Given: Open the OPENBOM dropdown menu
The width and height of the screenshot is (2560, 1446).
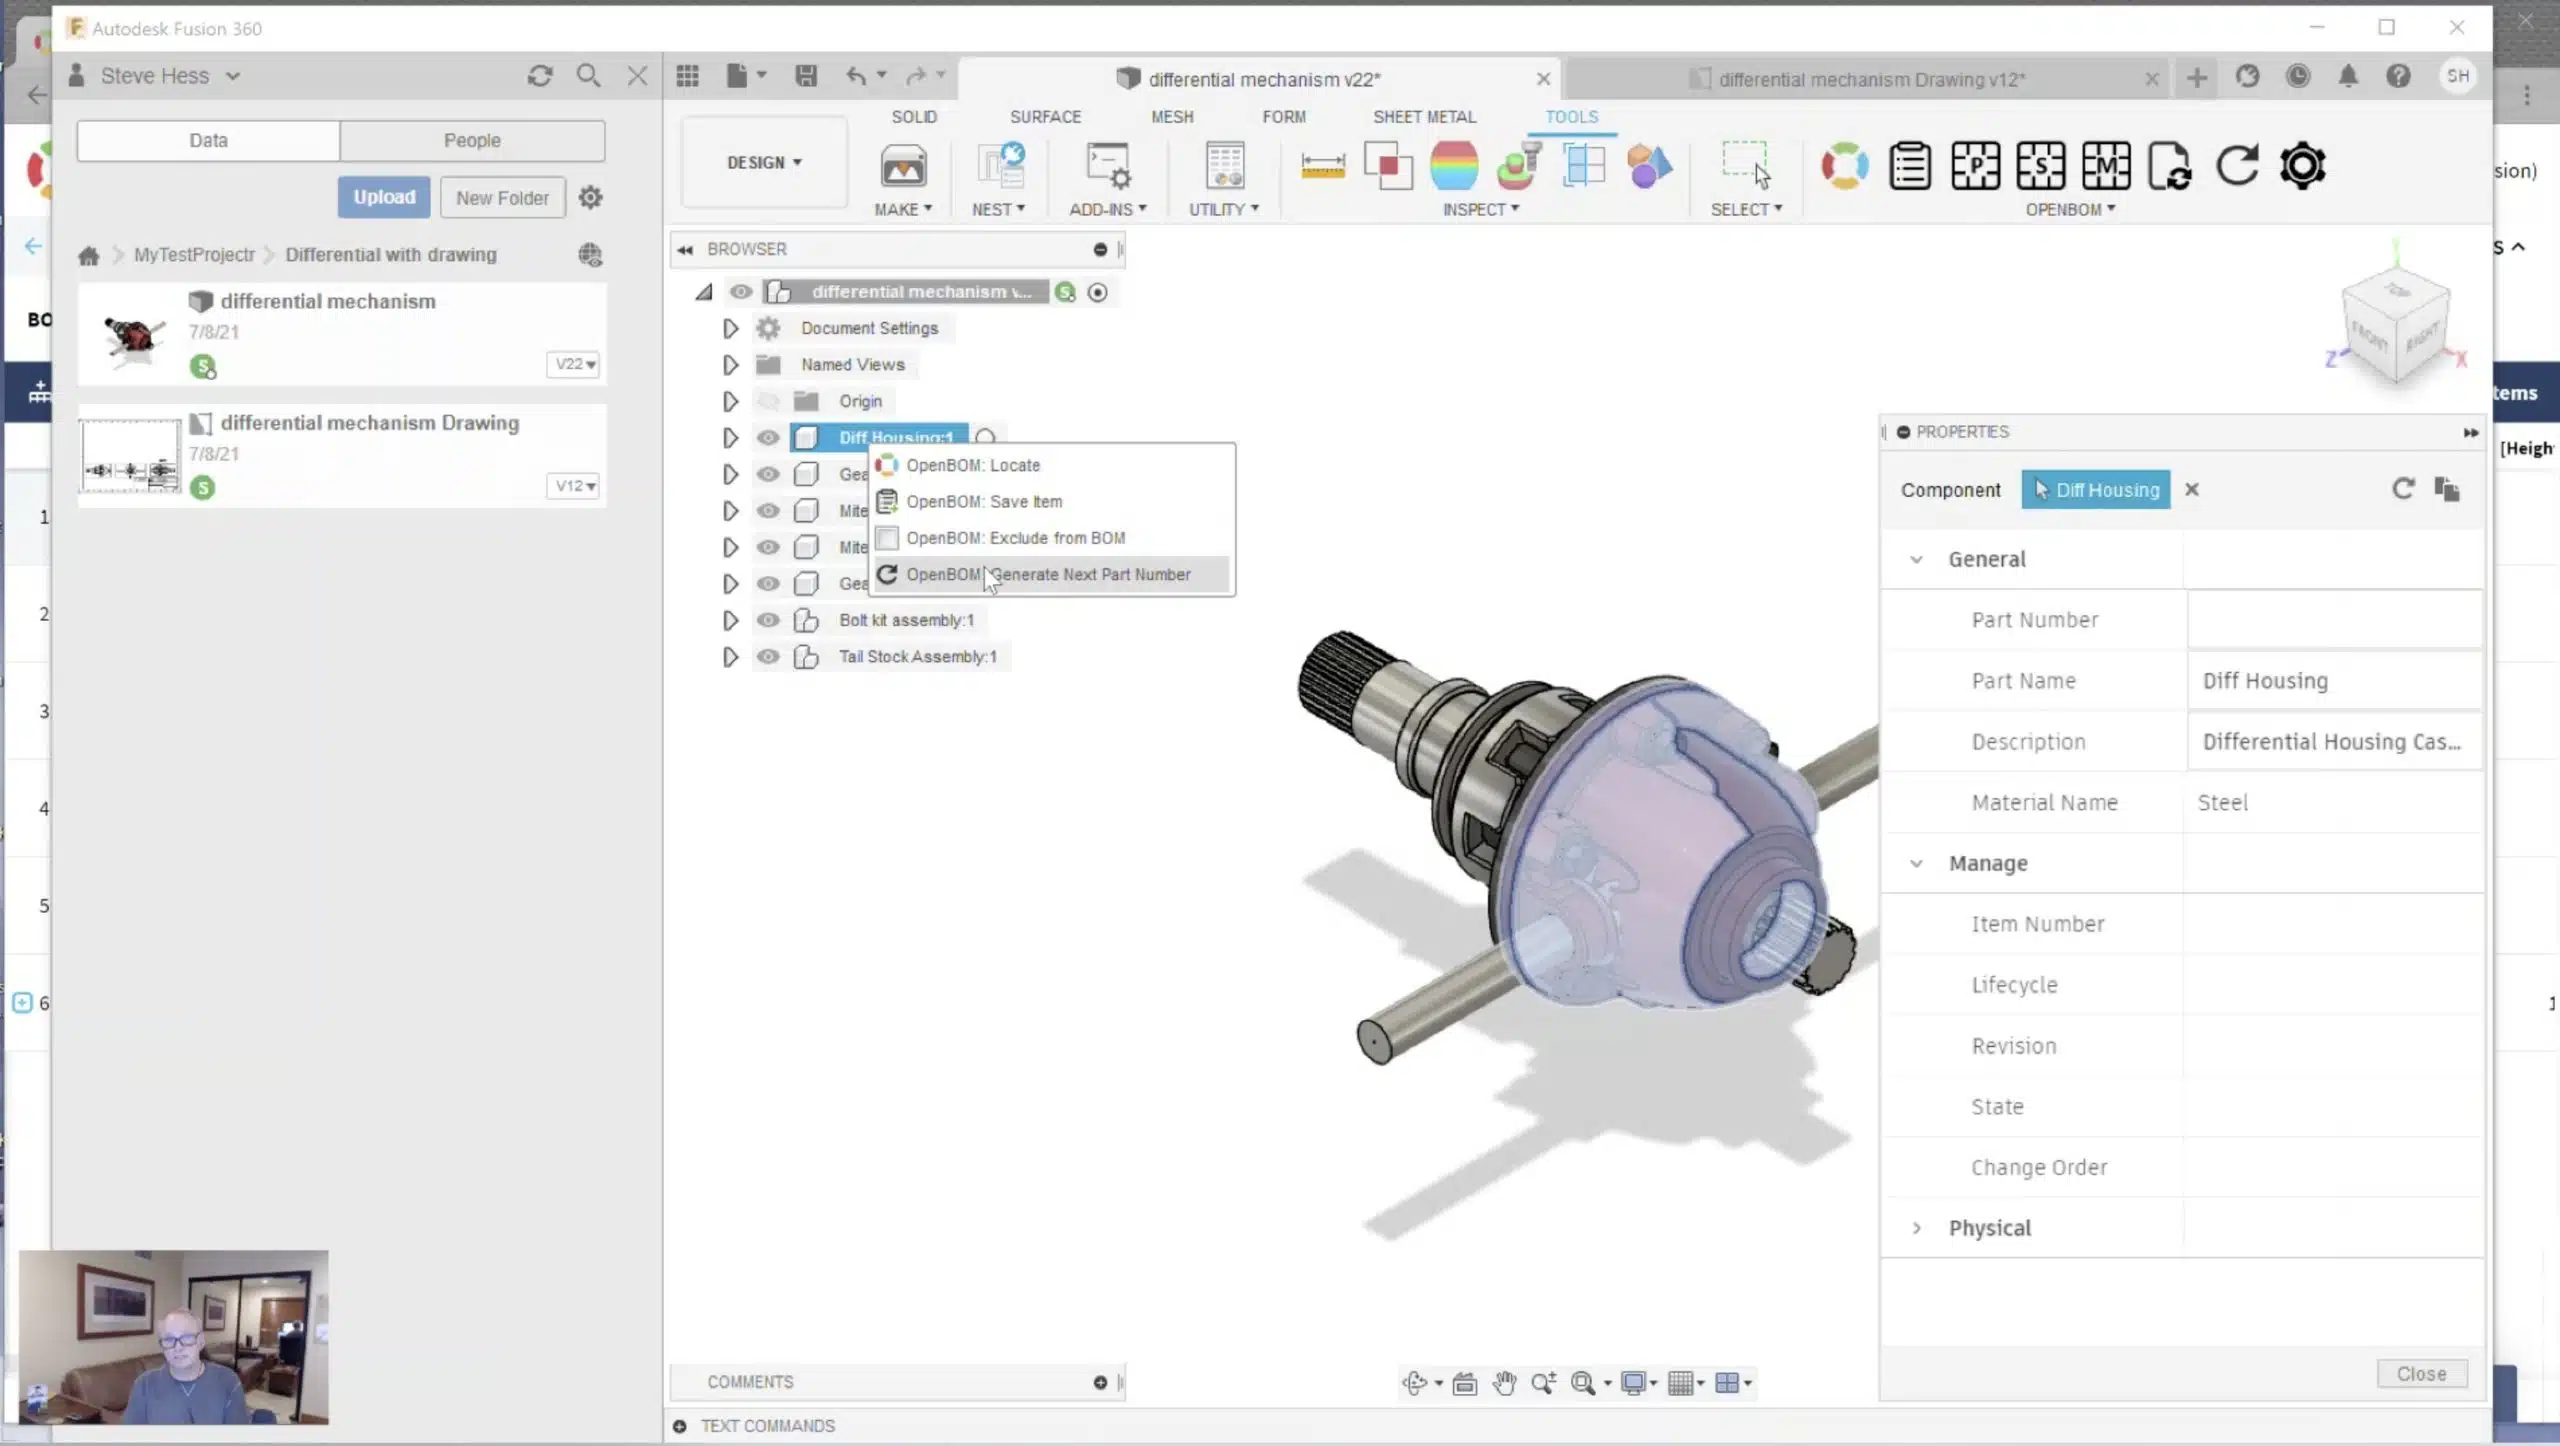Looking at the screenshot, I should tap(2070, 209).
